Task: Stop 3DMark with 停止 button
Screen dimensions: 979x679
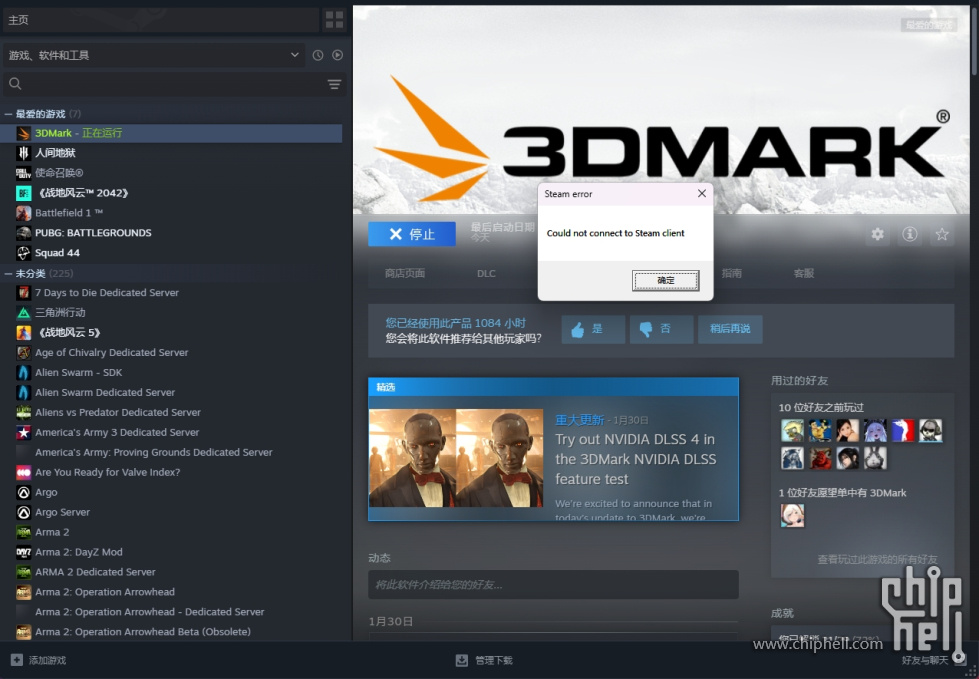Action: click(412, 234)
